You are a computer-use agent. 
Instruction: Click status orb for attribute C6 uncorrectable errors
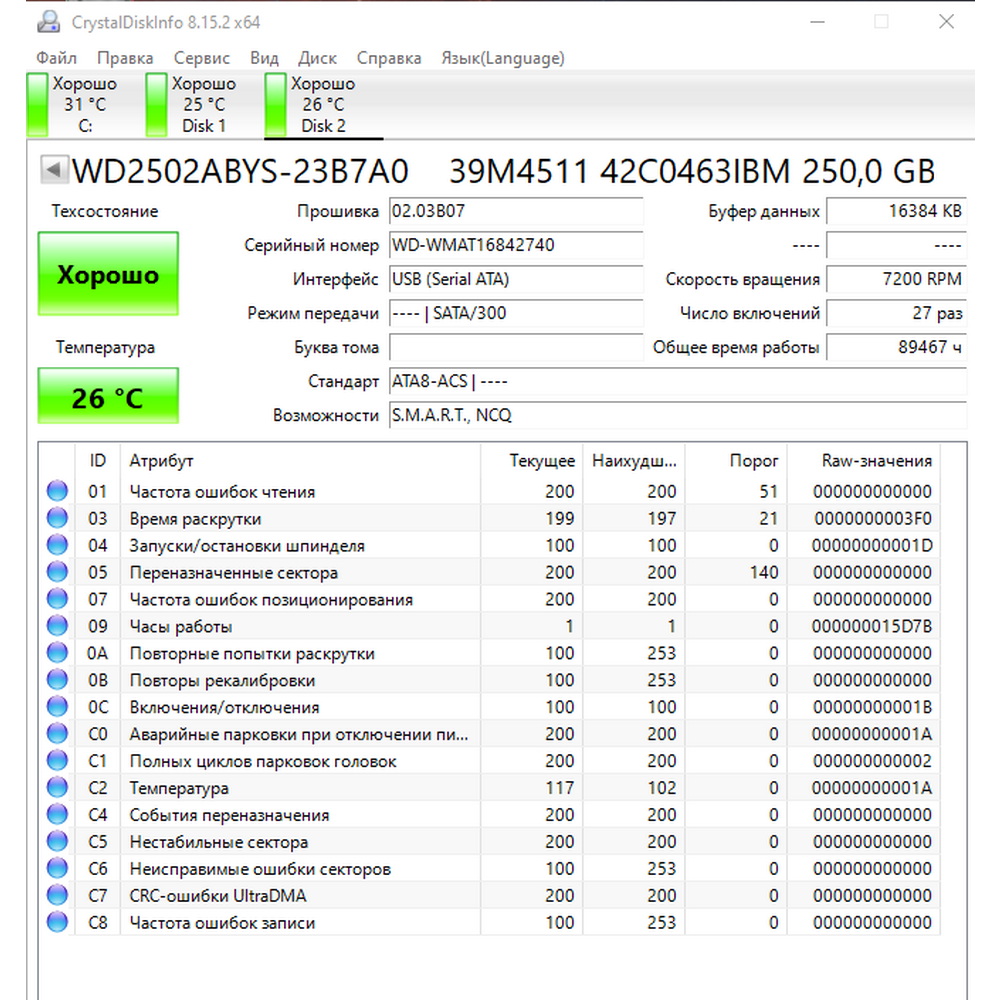click(57, 868)
